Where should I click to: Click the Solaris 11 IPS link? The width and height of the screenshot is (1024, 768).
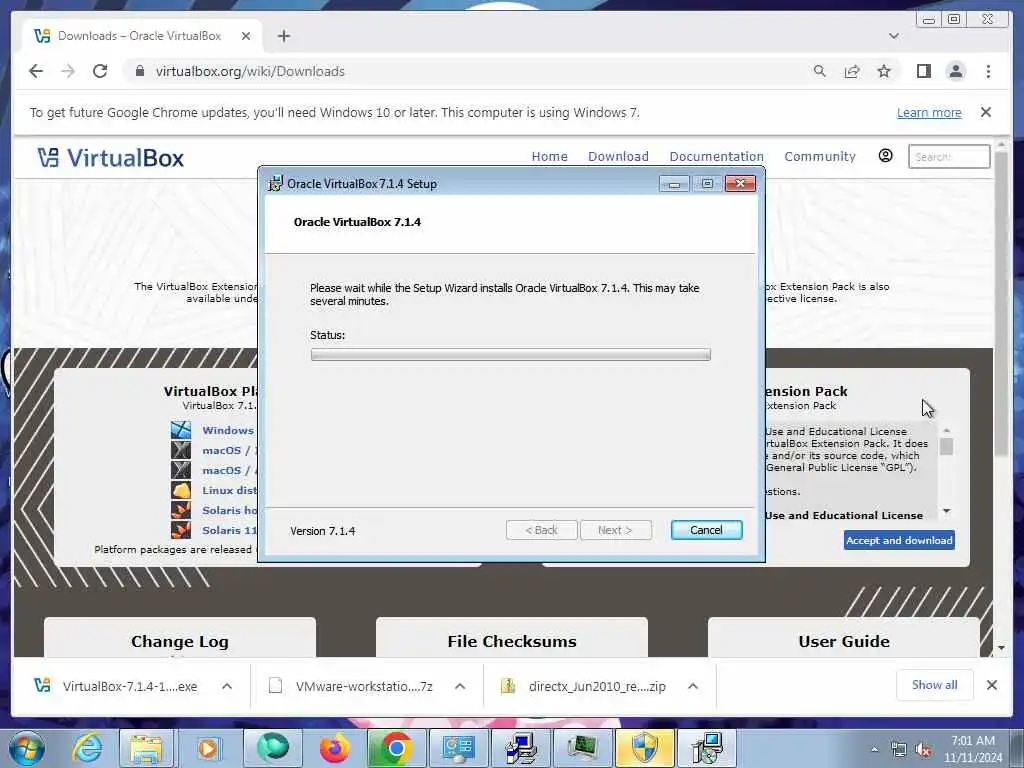click(229, 530)
